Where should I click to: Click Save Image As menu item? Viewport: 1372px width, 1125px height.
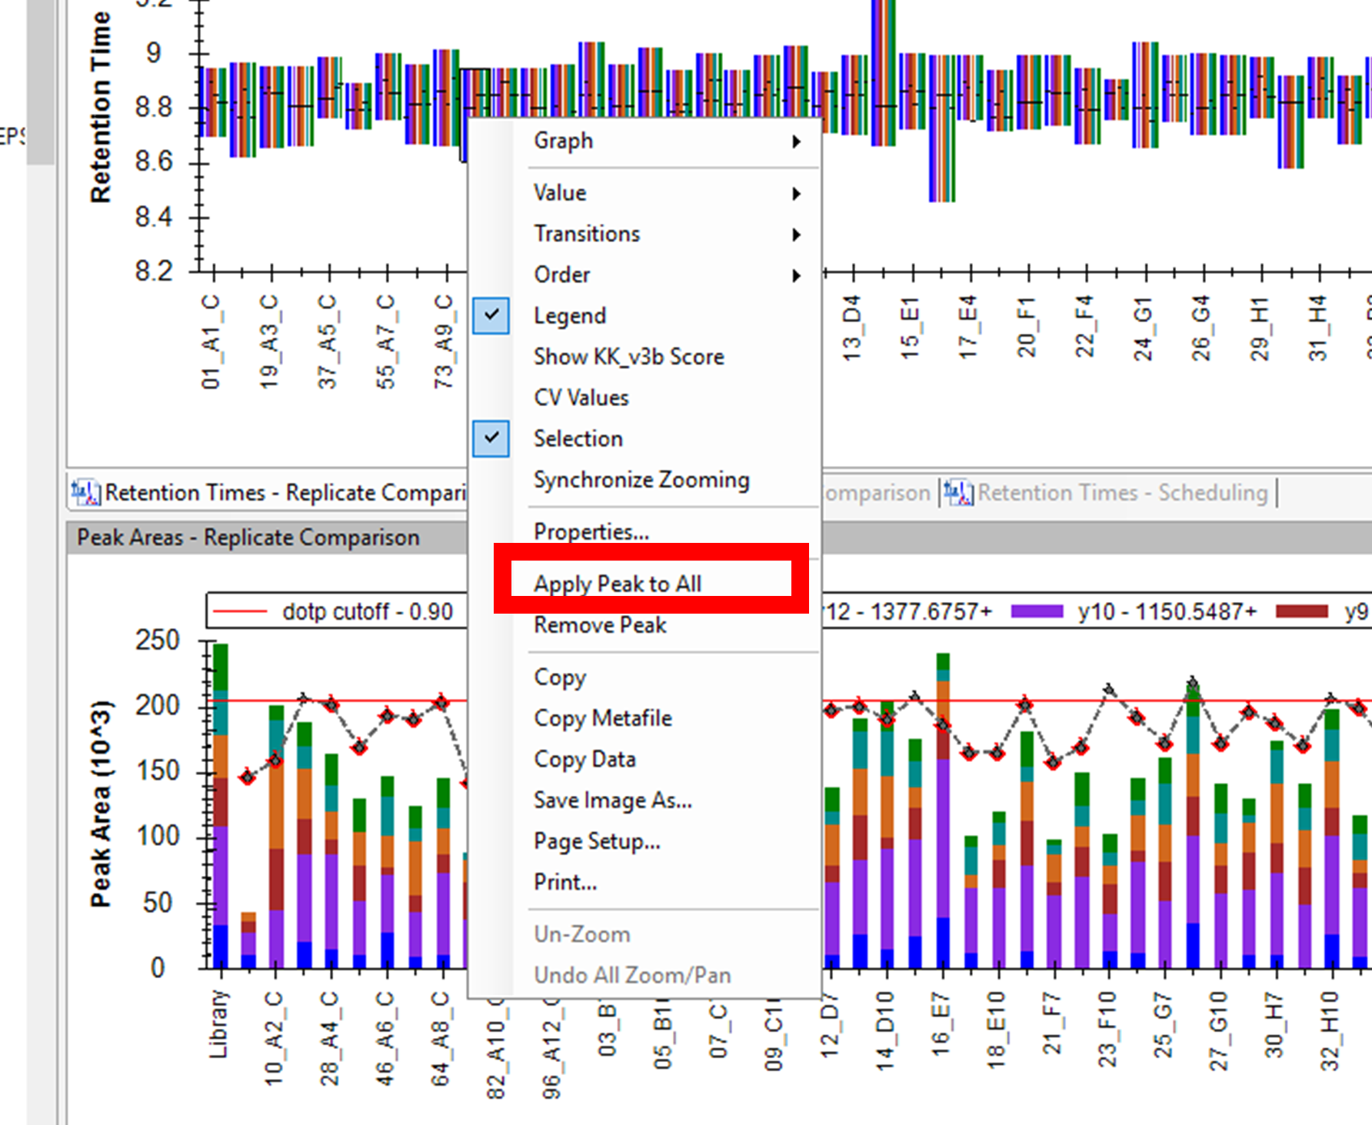612,800
